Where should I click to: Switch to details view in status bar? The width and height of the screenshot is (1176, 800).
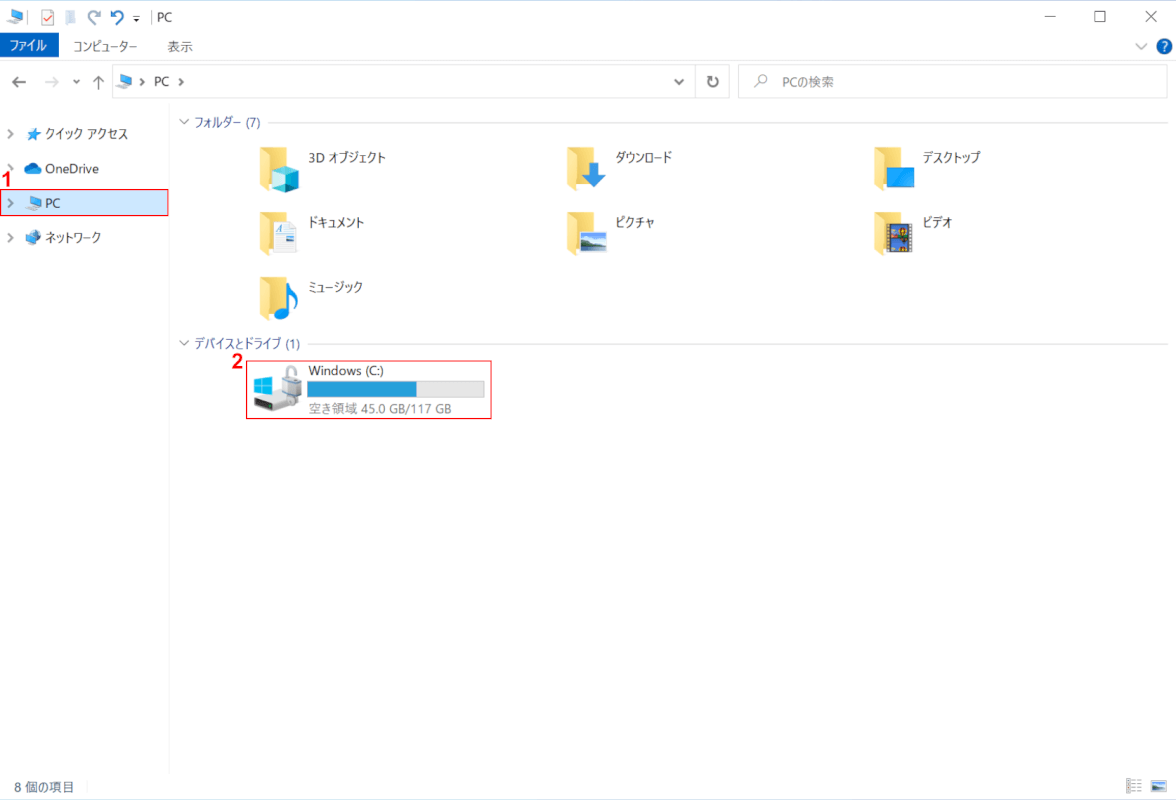[x=1134, y=787]
